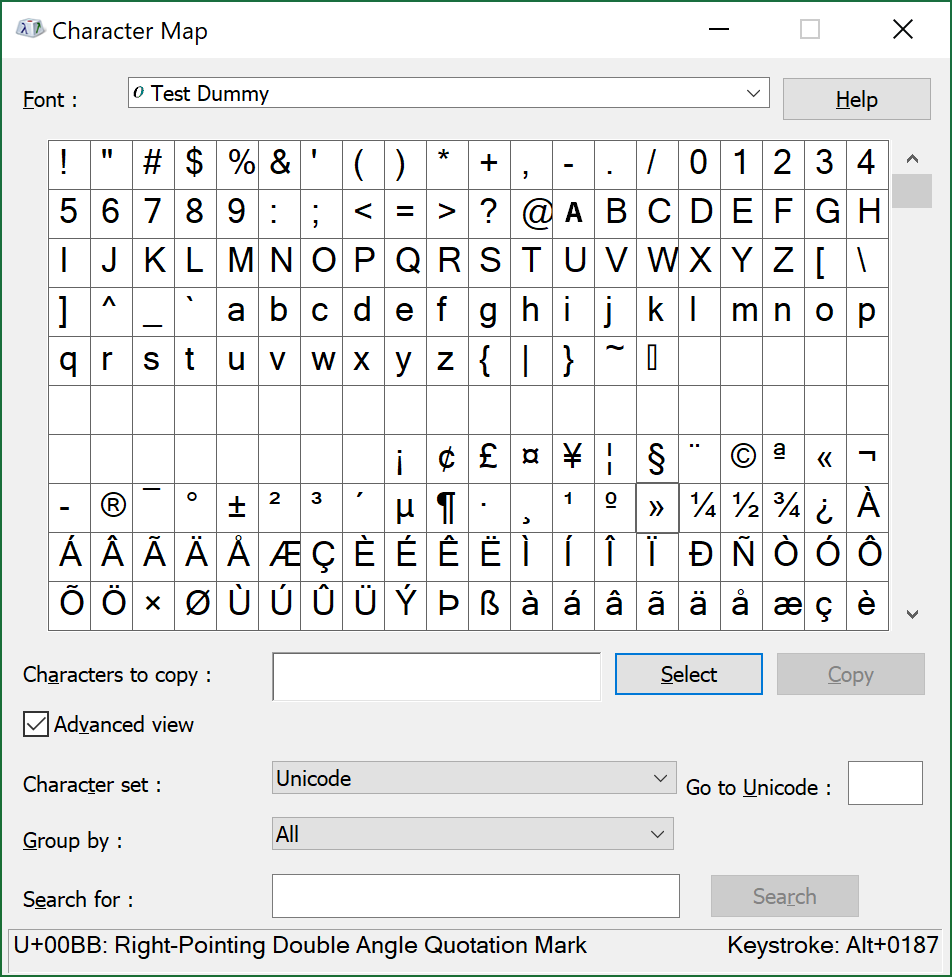Choose the thorn Þ character
This screenshot has width=952, height=977.
click(447, 606)
